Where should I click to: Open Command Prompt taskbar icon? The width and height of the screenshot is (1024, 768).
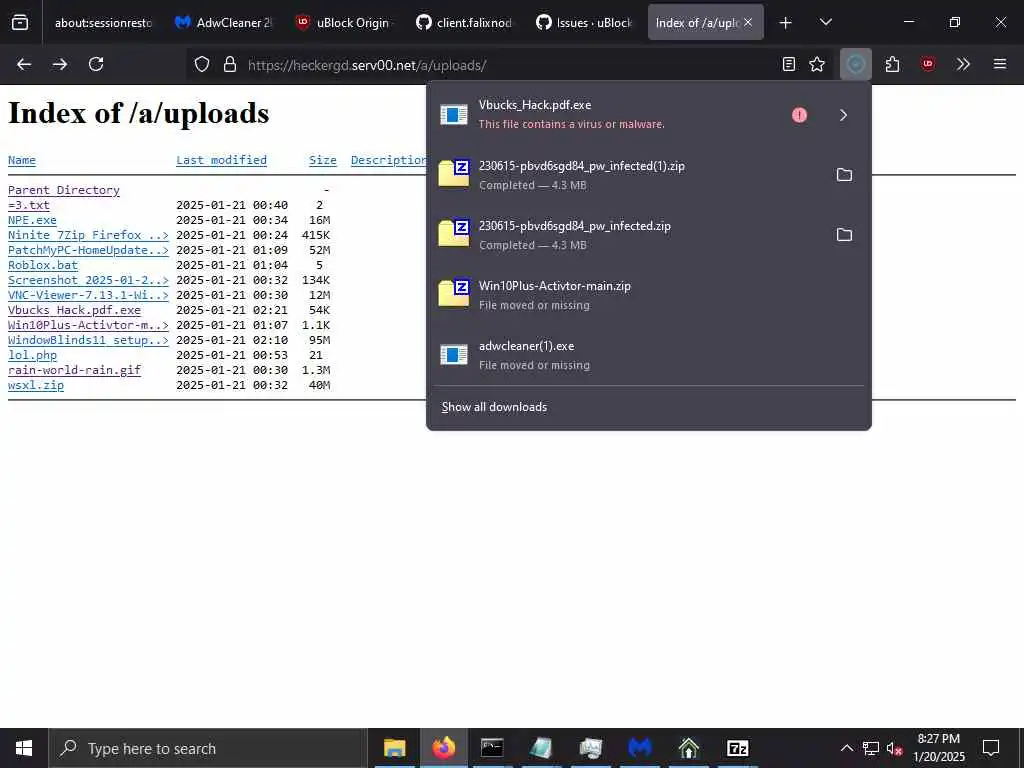(x=492, y=748)
